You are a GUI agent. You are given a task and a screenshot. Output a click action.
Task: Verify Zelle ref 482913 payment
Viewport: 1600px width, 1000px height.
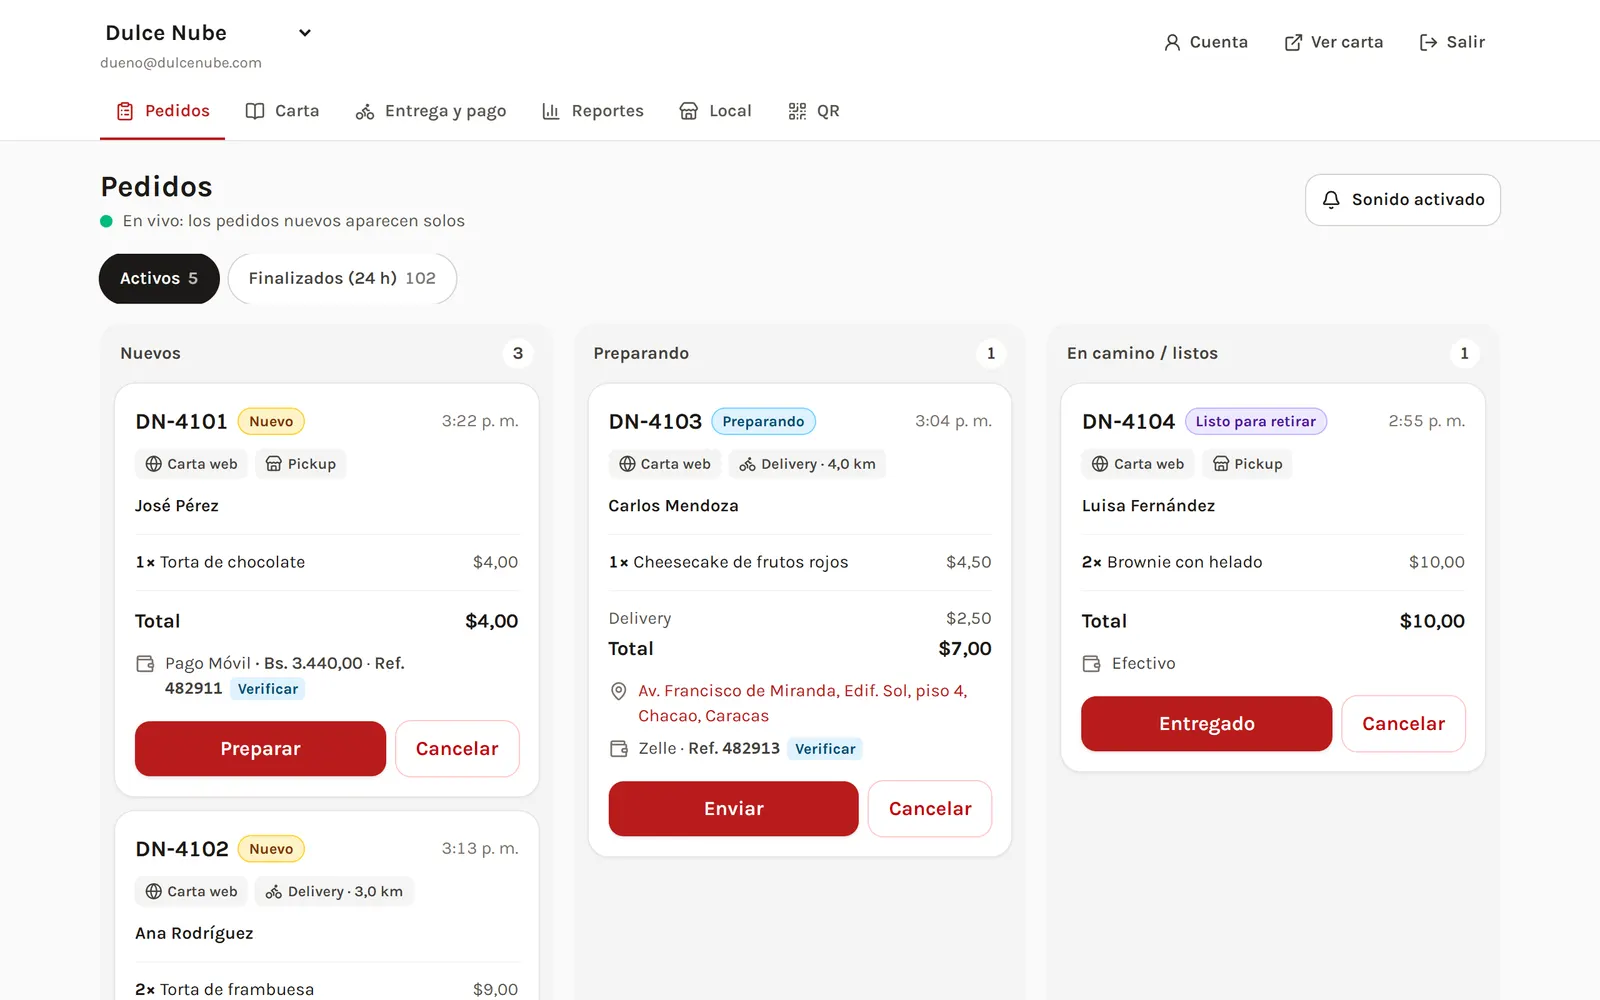(825, 749)
